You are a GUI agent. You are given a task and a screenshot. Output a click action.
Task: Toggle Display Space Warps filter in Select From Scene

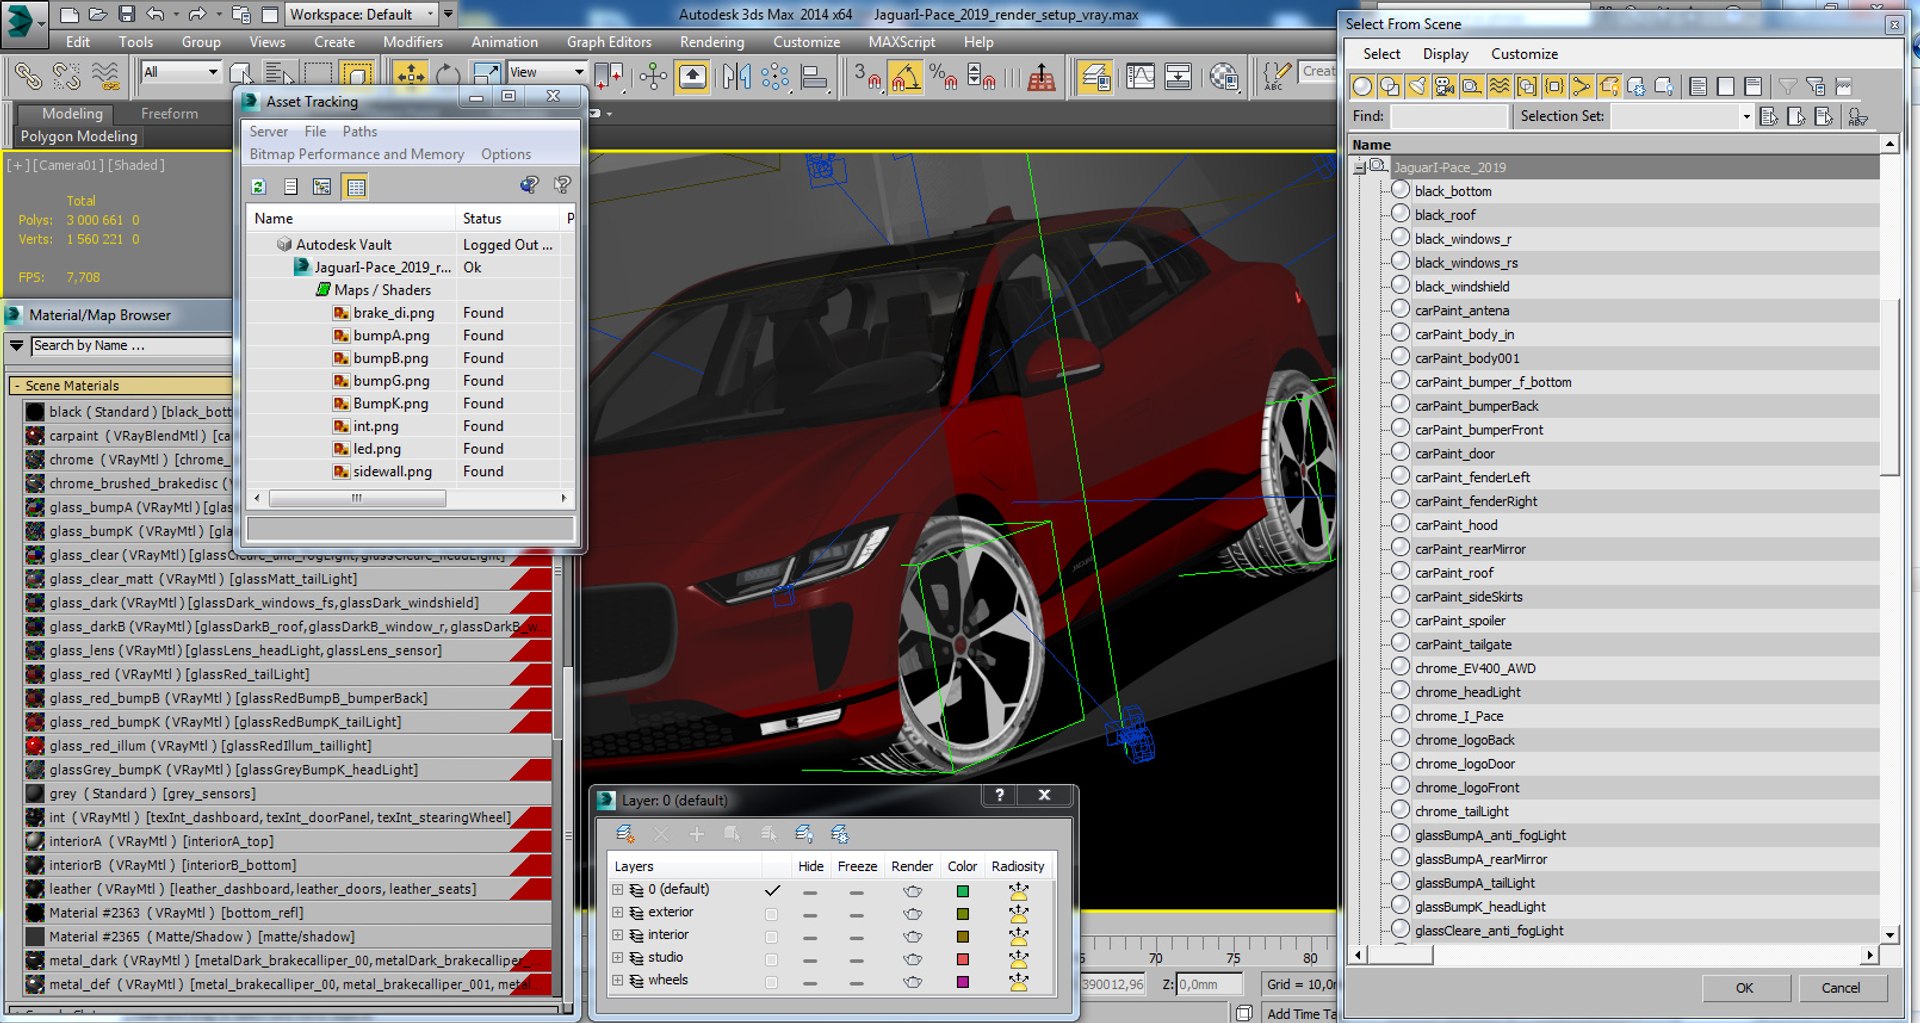1499,86
